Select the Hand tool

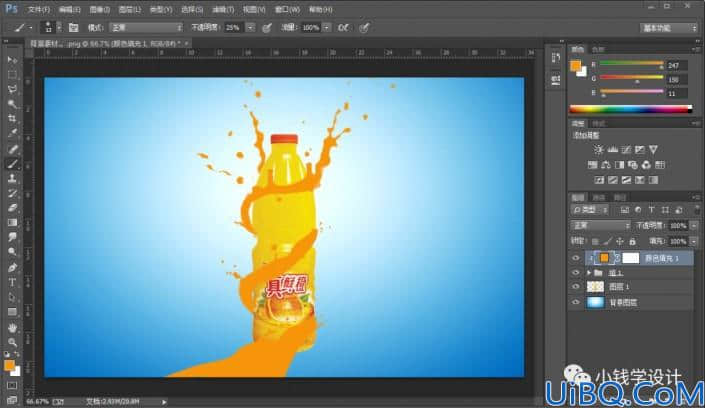12,327
